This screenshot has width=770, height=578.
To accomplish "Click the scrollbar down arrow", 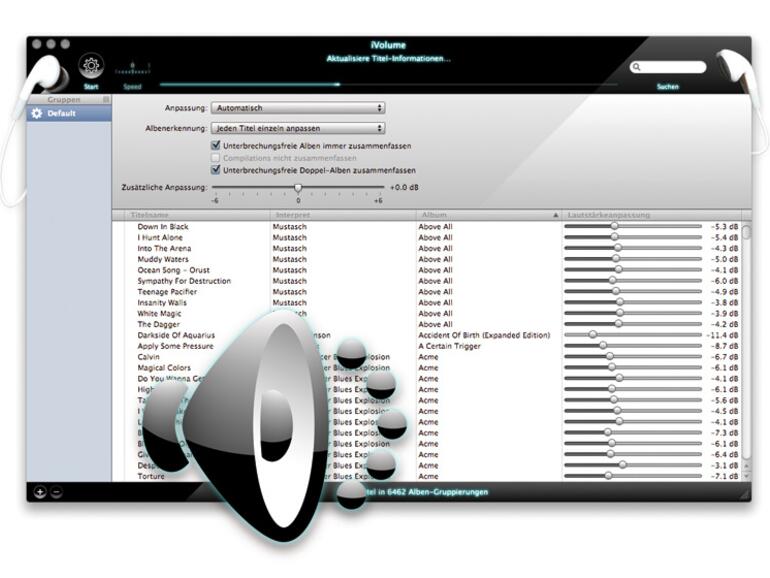I will tap(746, 476).
